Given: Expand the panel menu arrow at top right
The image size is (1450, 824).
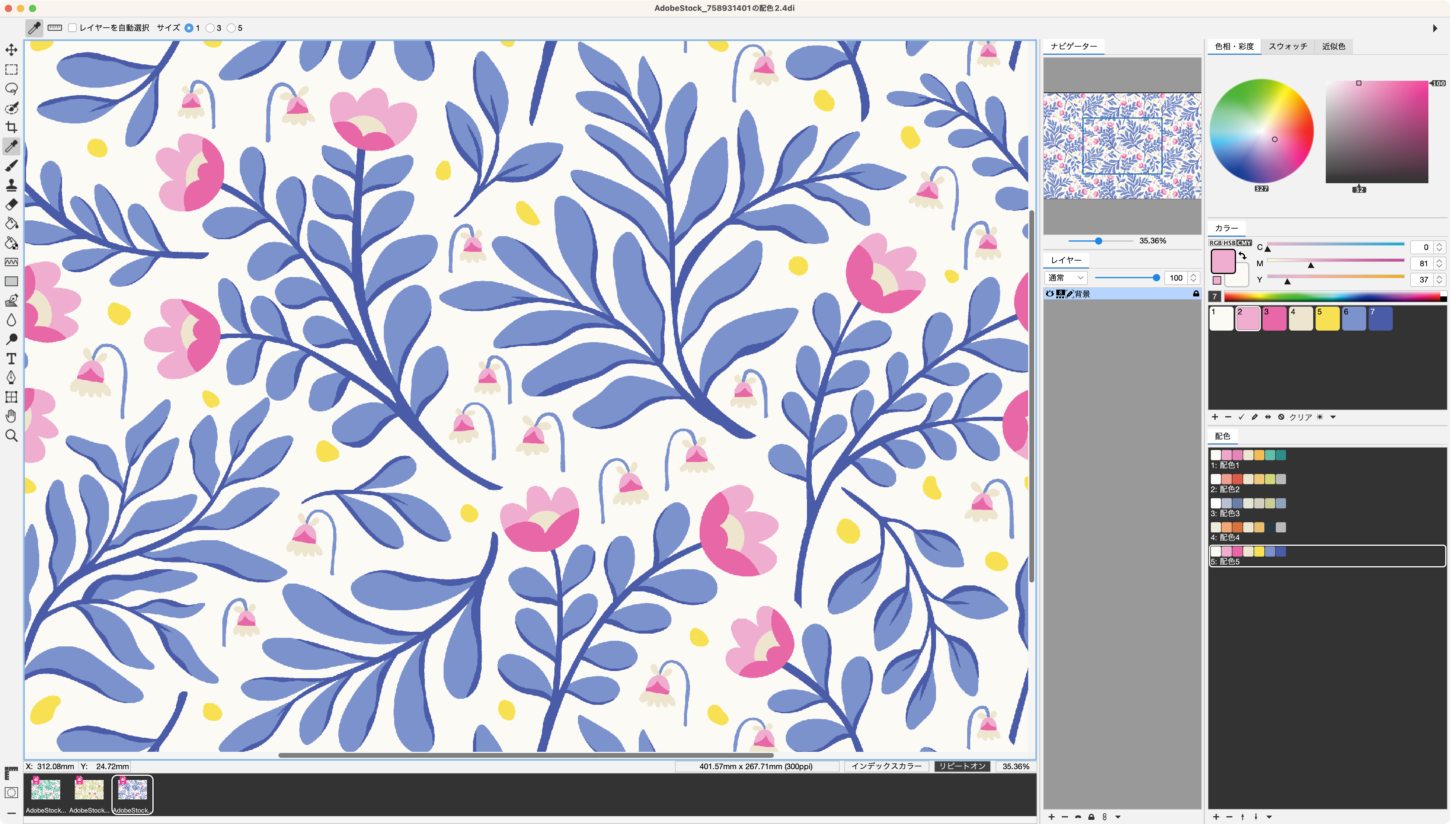Looking at the screenshot, I should click(x=1436, y=28).
